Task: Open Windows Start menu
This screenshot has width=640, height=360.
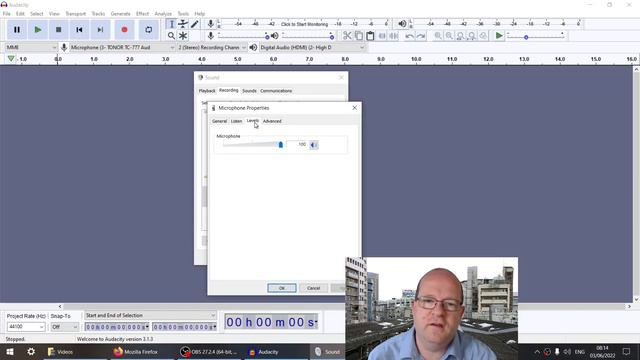Action: 10,351
